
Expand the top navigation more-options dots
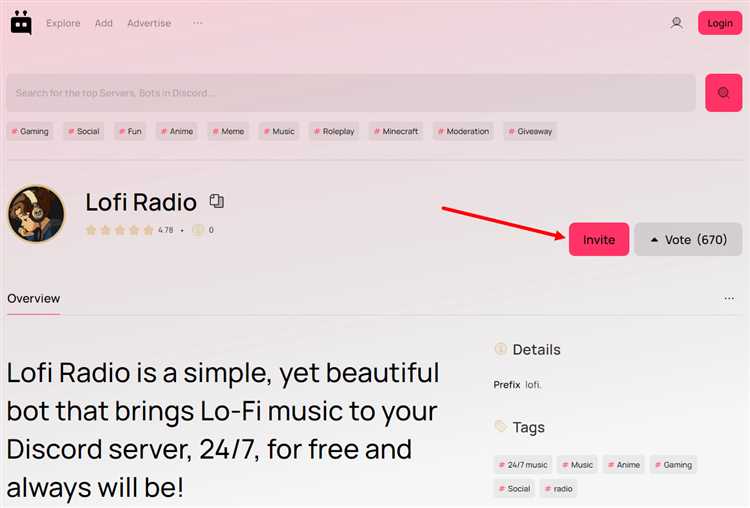point(198,22)
